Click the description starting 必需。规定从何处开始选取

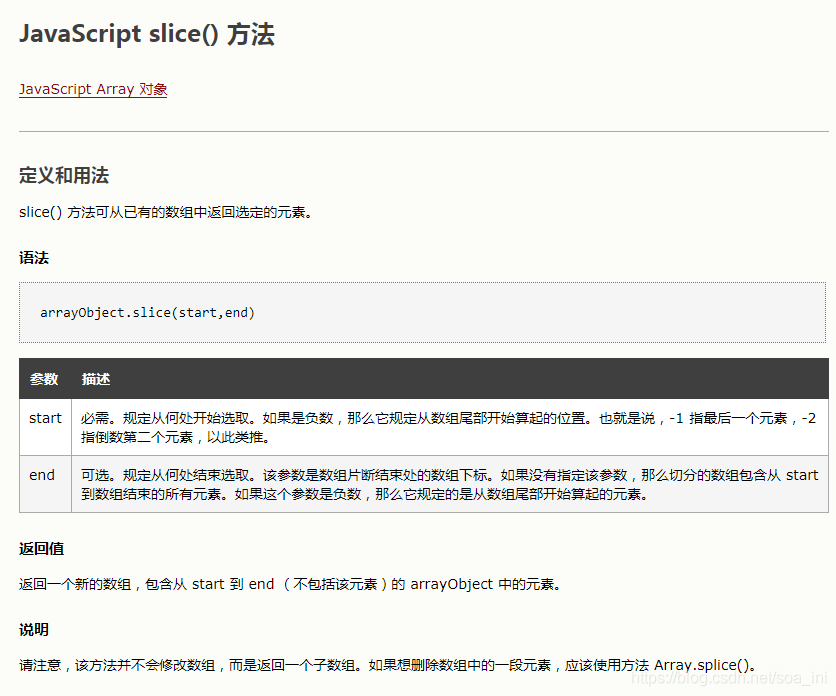448,428
